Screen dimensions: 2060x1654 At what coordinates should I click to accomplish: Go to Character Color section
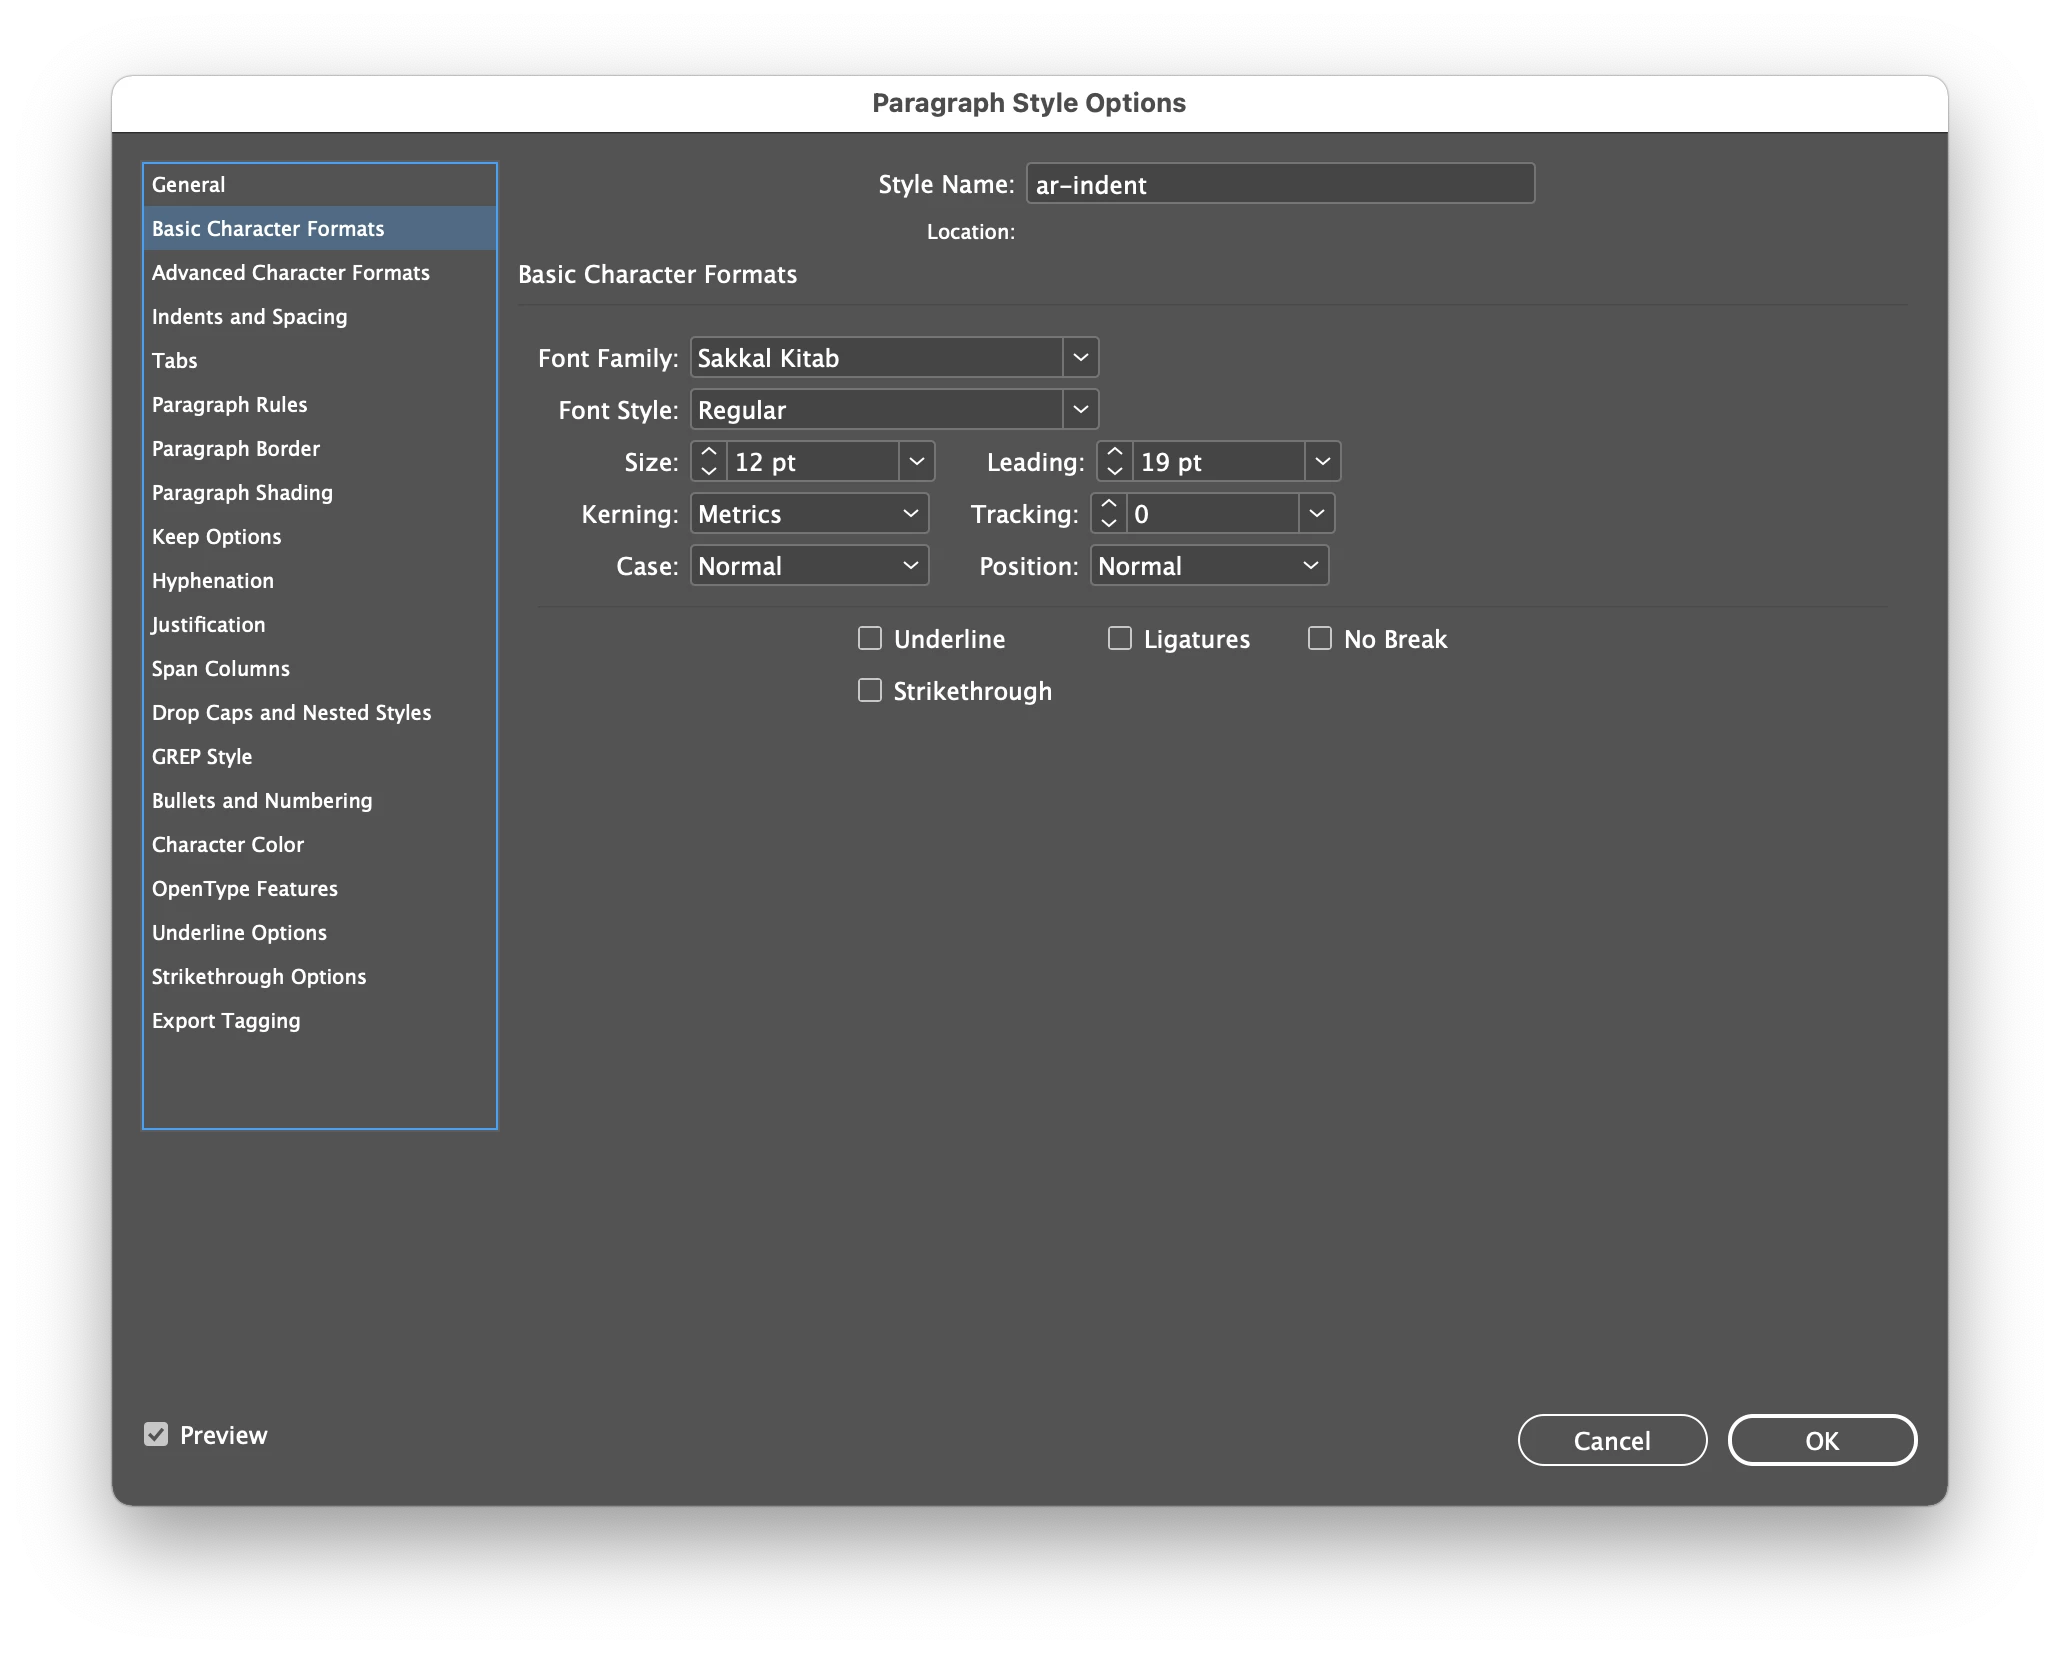click(228, 844)
